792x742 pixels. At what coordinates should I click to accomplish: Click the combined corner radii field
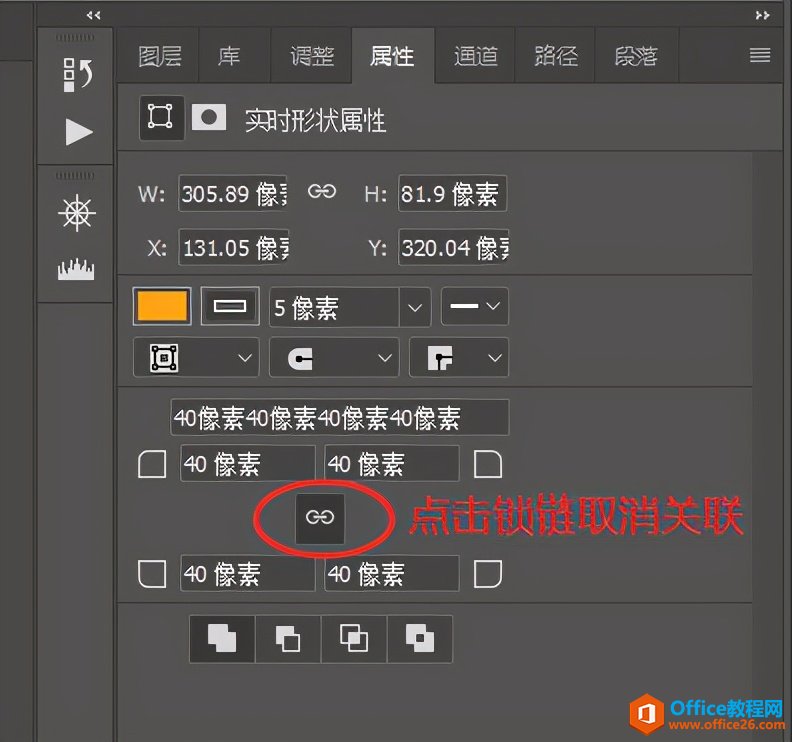coord(340,418)
